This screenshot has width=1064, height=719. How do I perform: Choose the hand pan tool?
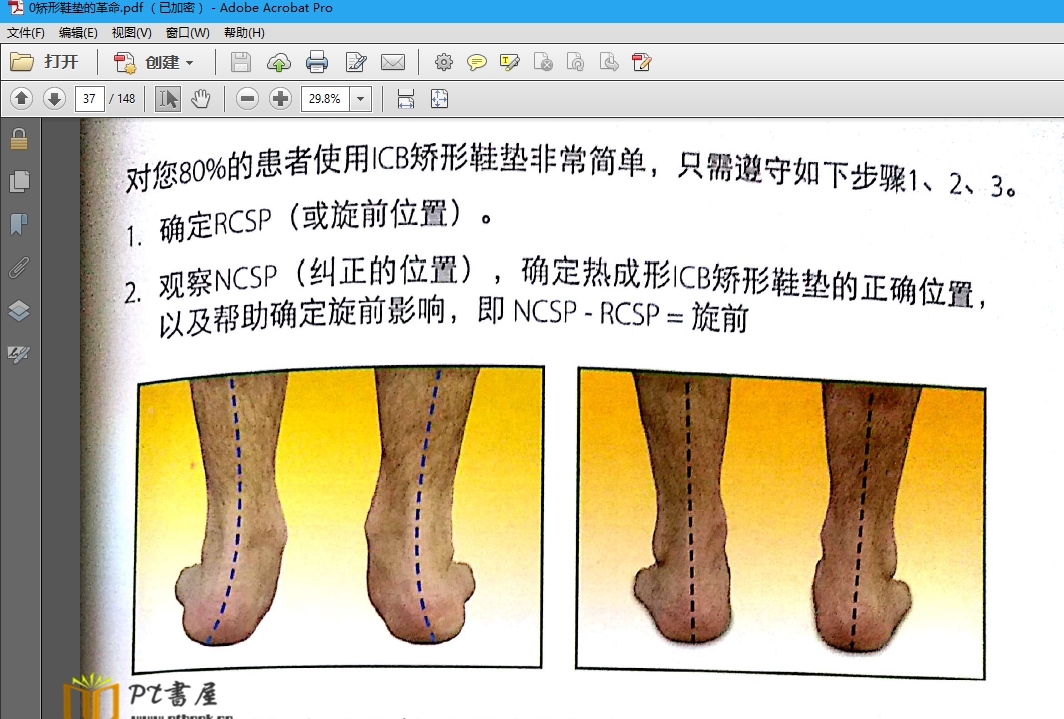pos(201,99)
